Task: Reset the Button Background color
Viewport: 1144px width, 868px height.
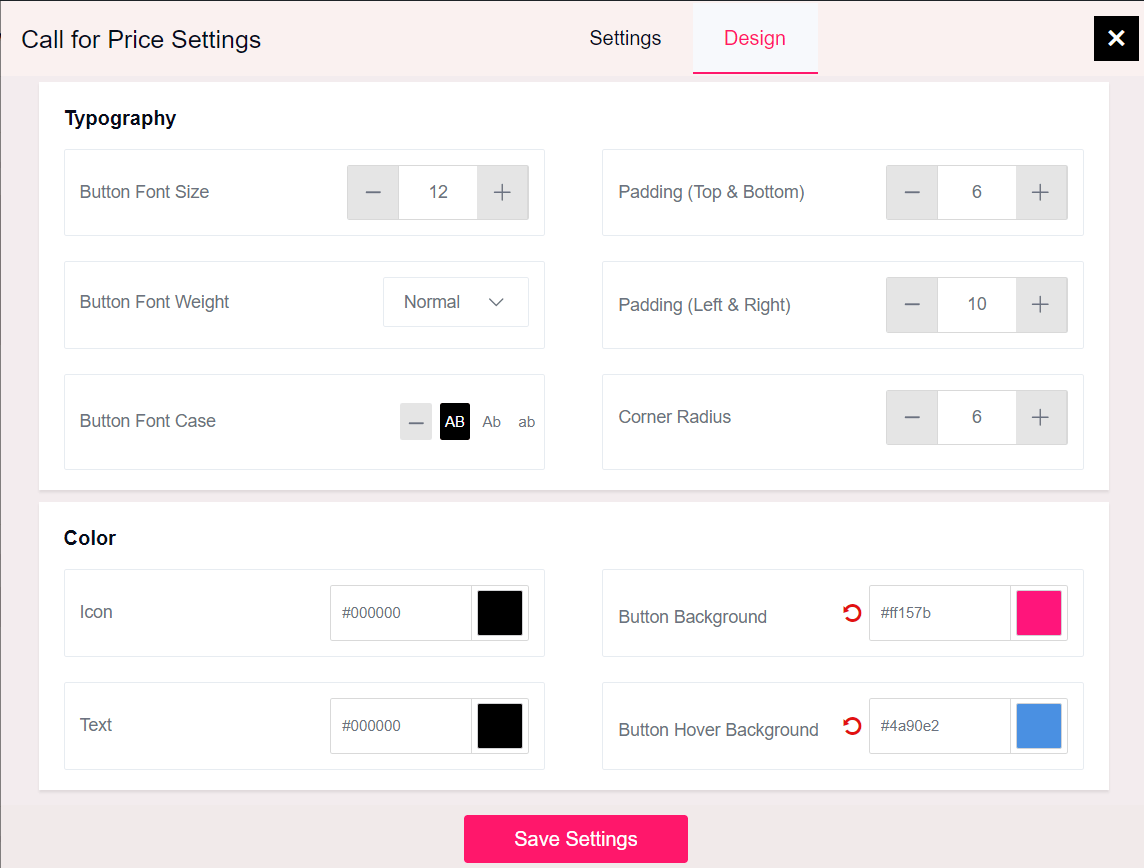Action: click(850, 612)
